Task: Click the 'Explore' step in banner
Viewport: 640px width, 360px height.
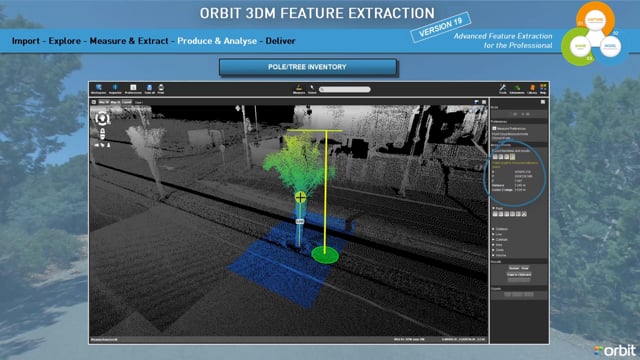Action: 64,41
